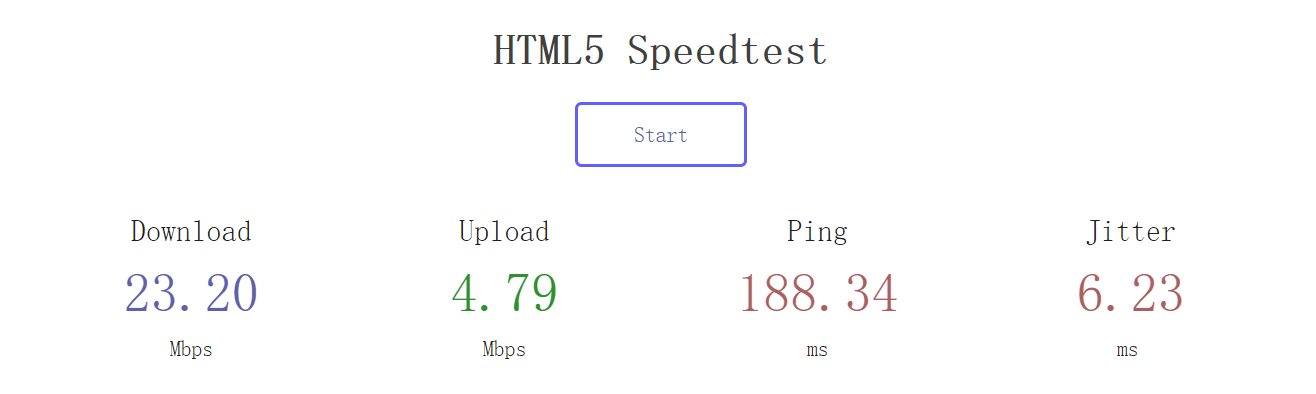Click the Start button
Viewport: 1316px width, 394px height.
(660, 134)
